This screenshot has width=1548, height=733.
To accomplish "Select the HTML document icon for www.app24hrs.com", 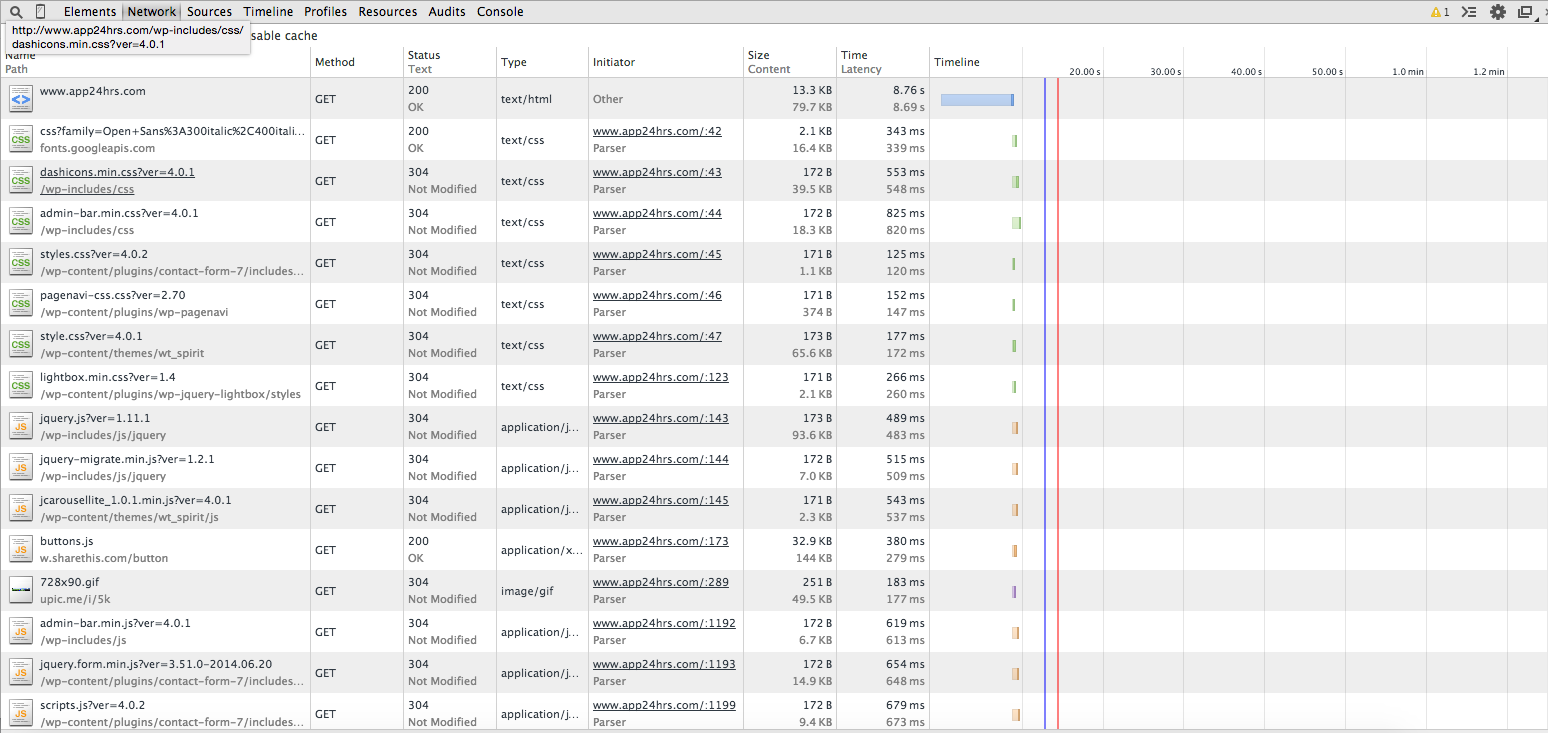I will click(x=21, y=99).
